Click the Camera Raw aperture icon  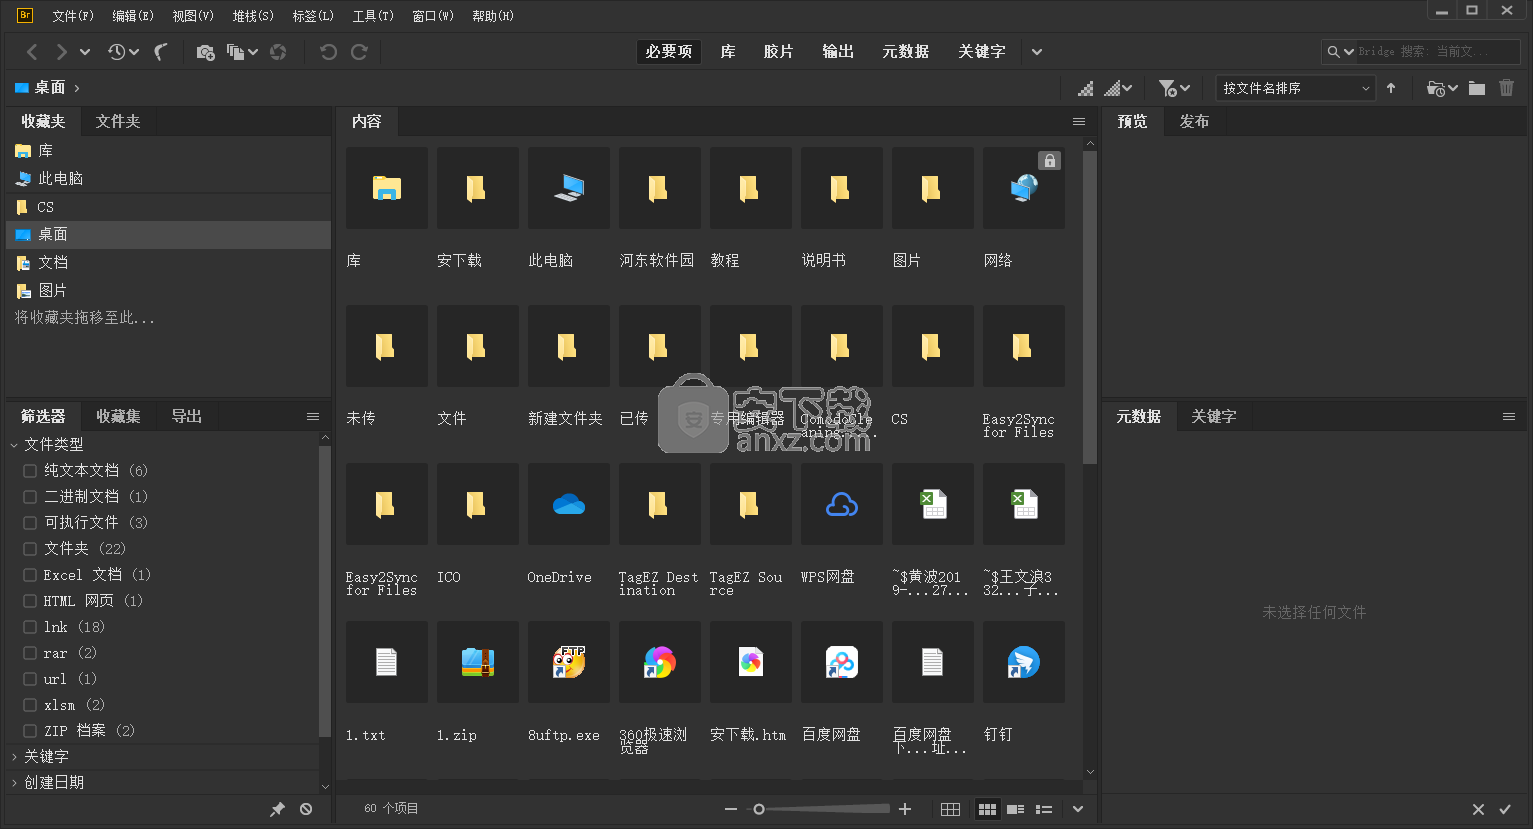(x=278, y=52)
